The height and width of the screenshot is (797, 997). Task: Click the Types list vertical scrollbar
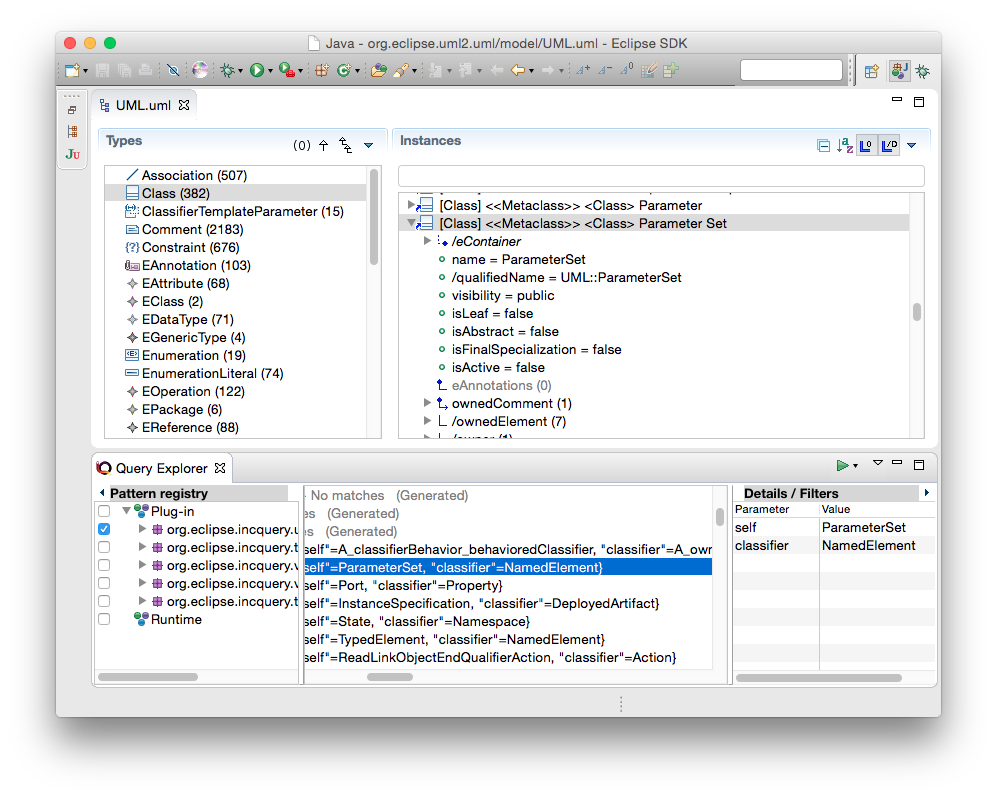pyautogui.click(x=374, y=217)
